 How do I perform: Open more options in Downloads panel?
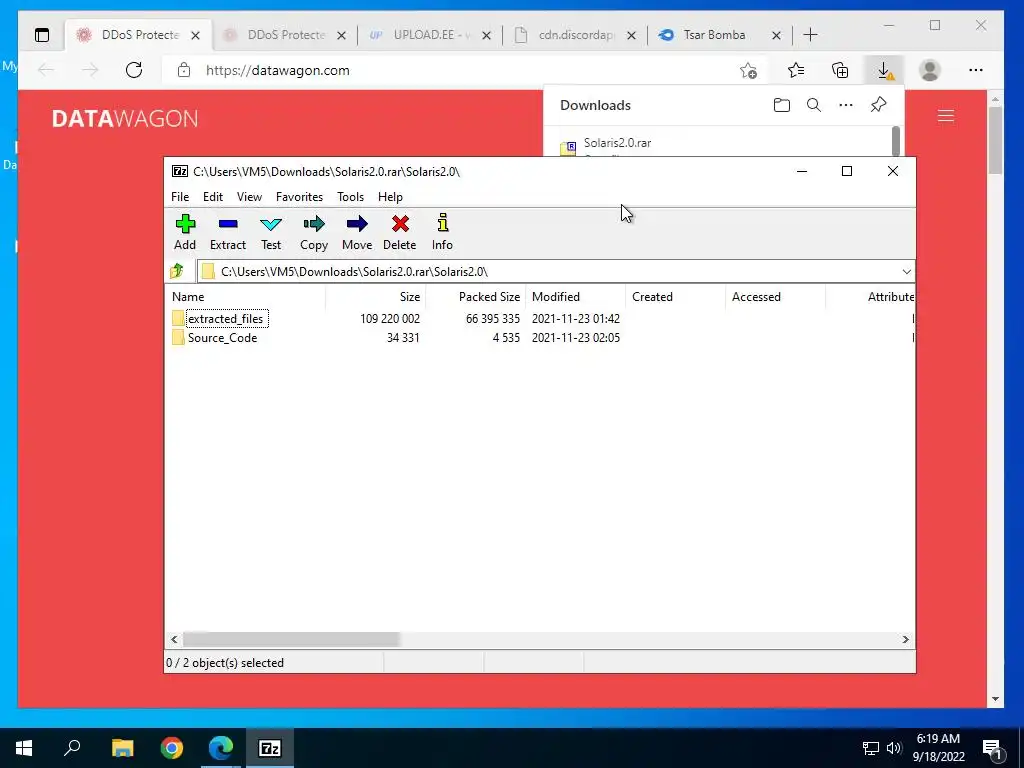(x=846, y=105)
